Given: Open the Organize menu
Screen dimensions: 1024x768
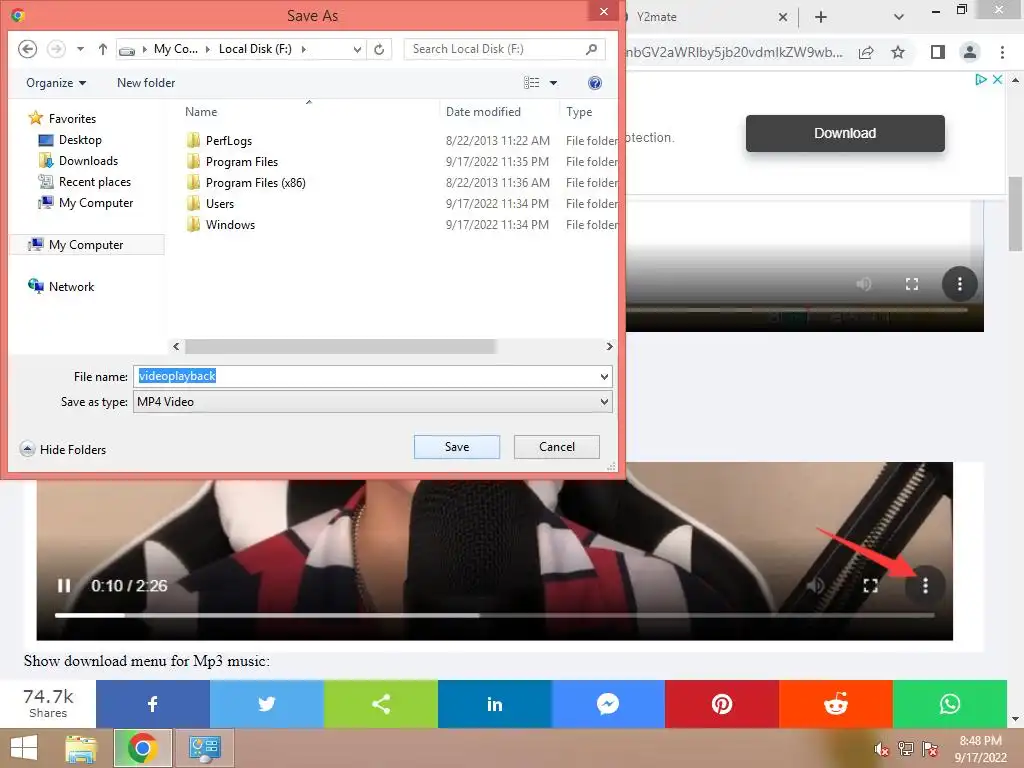Looking at the screenshot, I should click(x=56, y=83).
